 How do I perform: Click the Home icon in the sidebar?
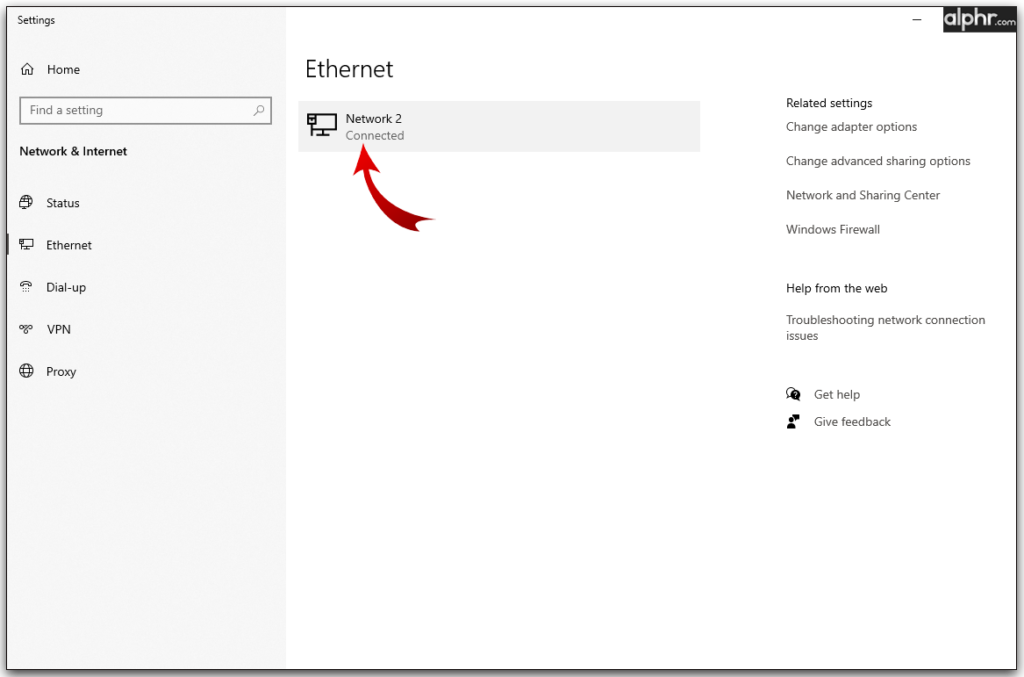pyautogui.click(x=27, y=69)
